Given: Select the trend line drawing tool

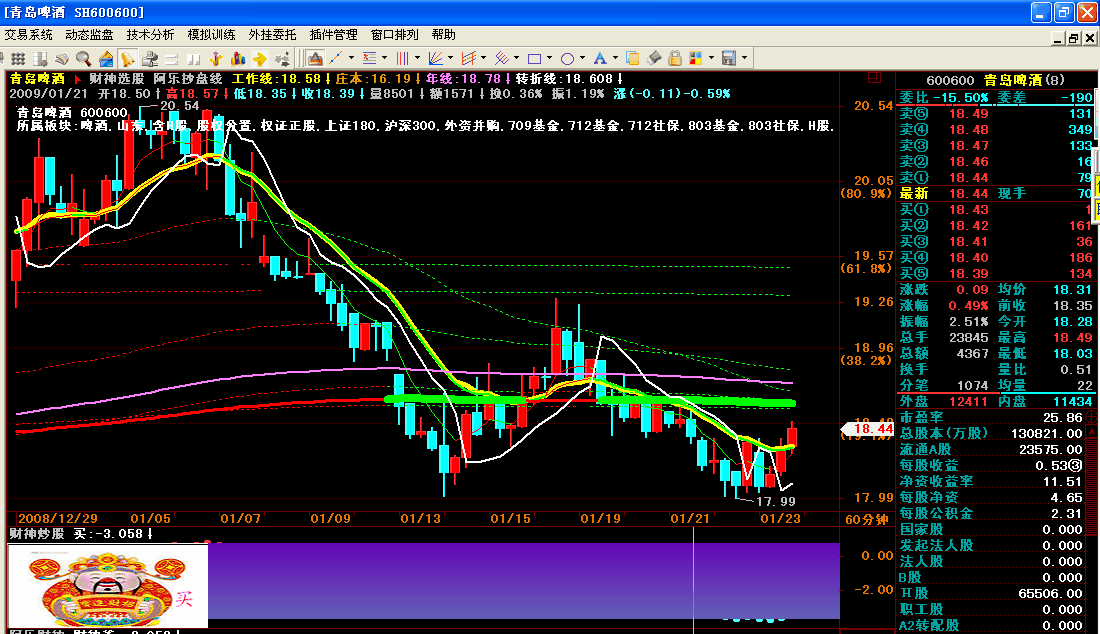Looking at the screenshot, I should pyautogui.click(x=335, y=58).
